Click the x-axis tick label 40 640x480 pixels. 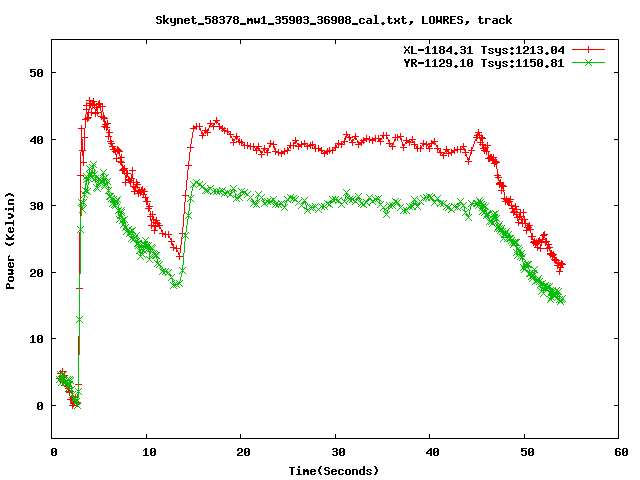pos(432,452)
